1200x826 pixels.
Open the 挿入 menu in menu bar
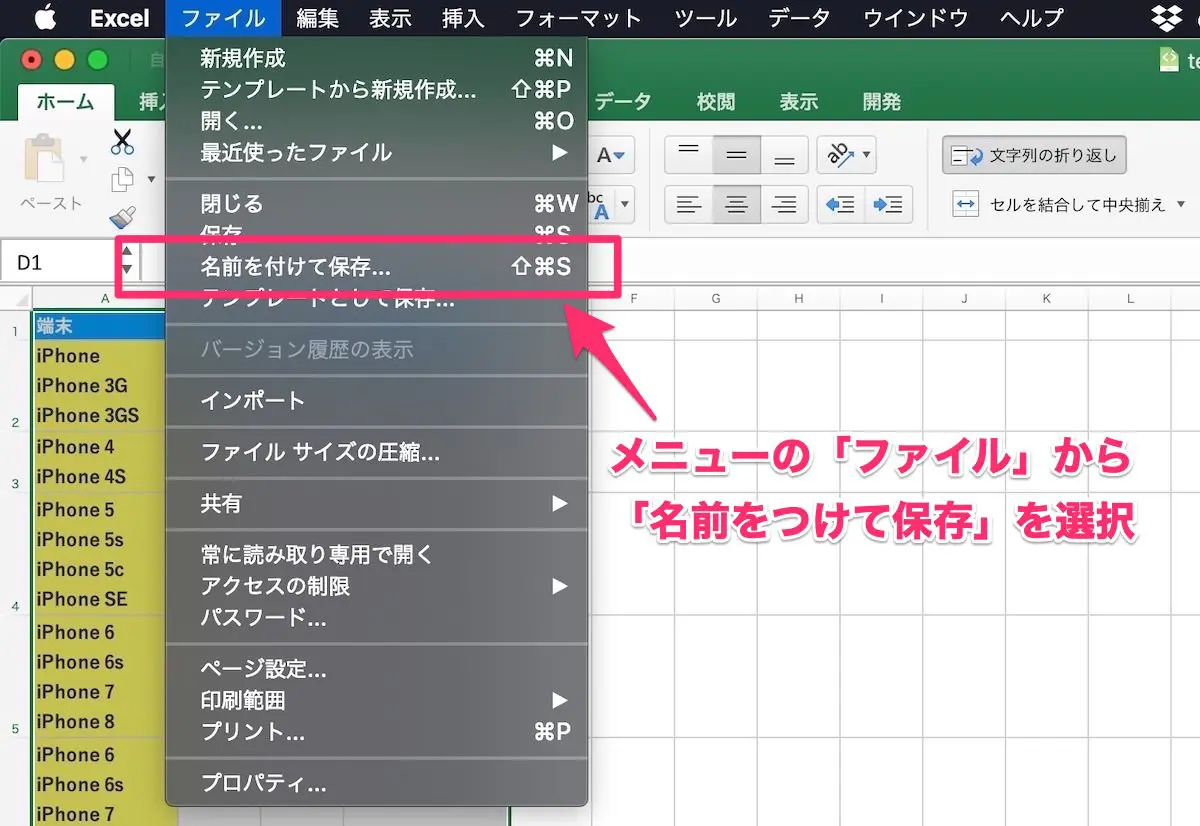coord(463,18)
